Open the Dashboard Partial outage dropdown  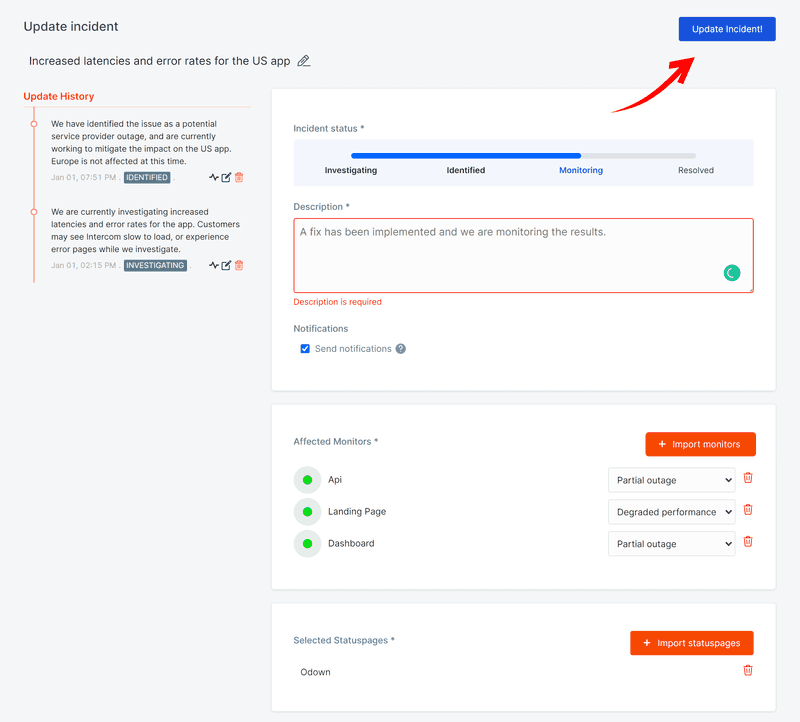(x=671, y=544)
